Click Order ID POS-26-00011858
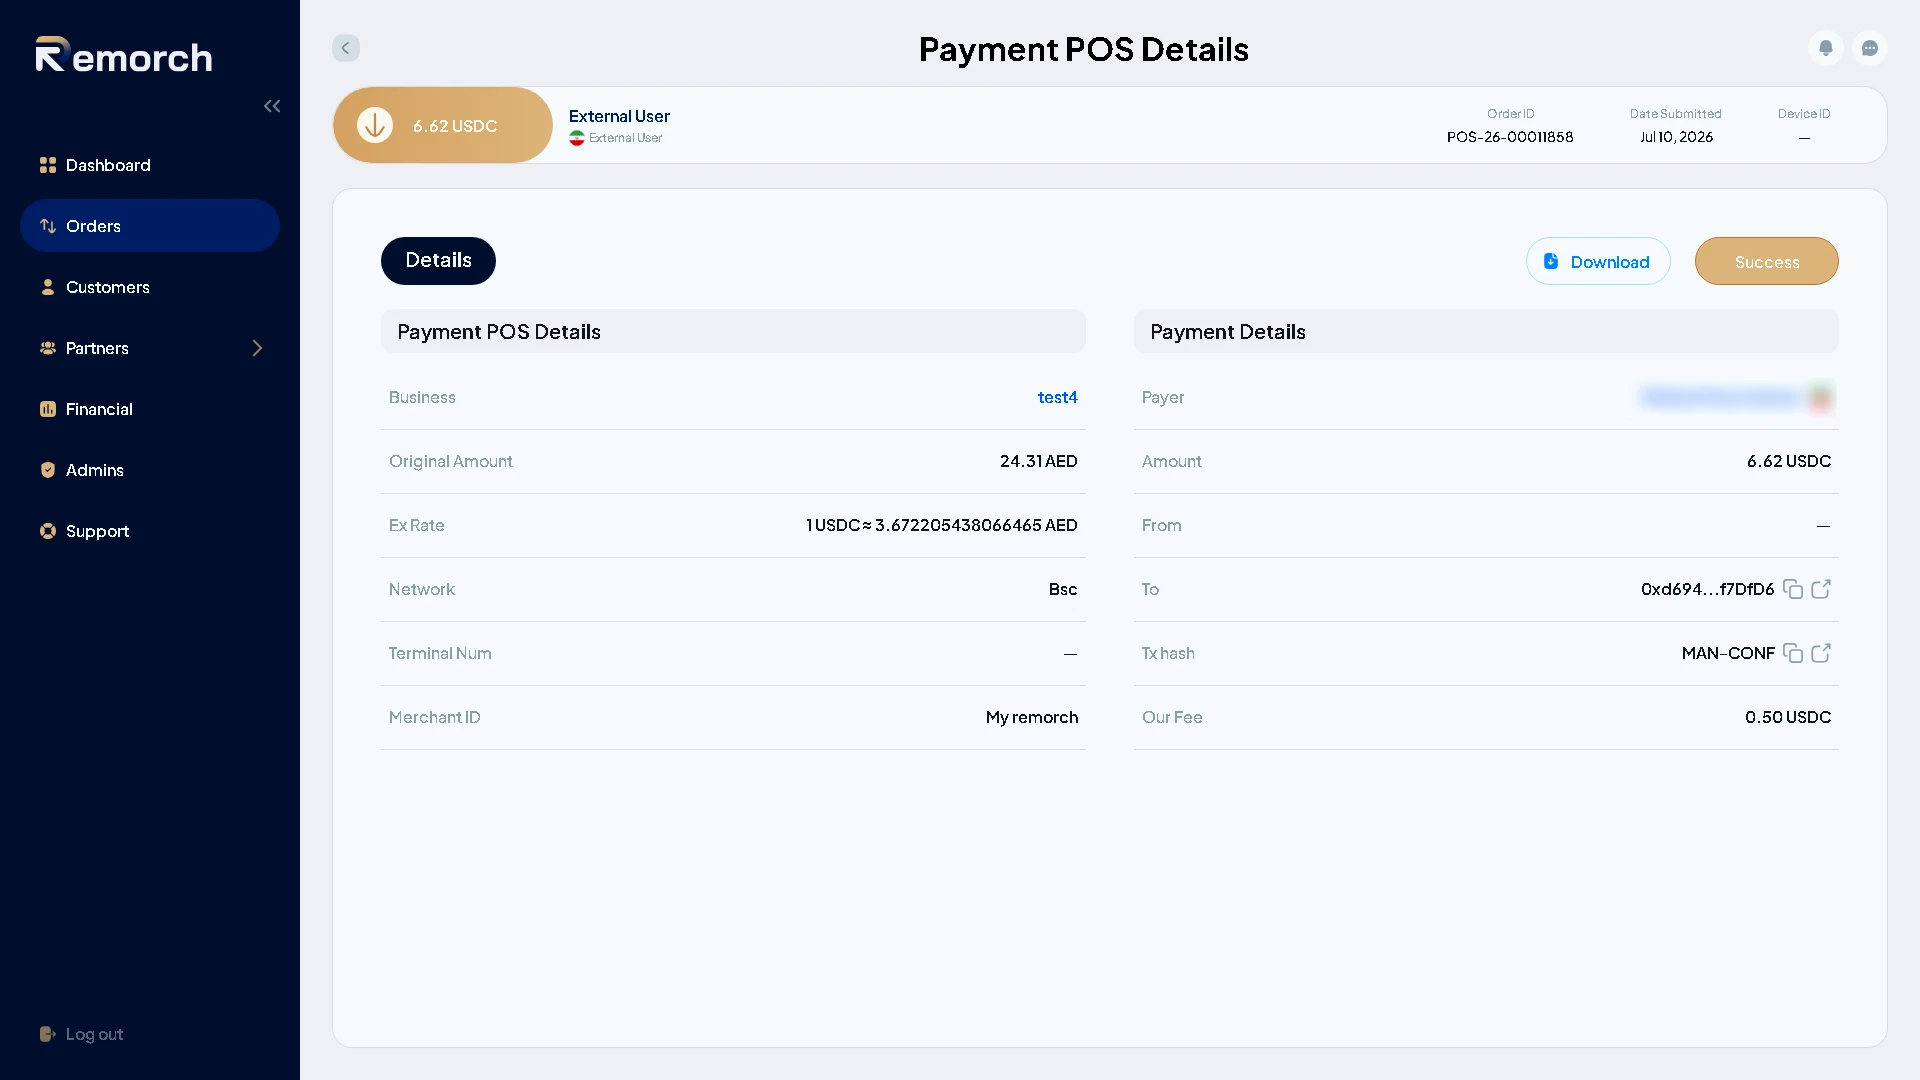 coord(1510,137)
